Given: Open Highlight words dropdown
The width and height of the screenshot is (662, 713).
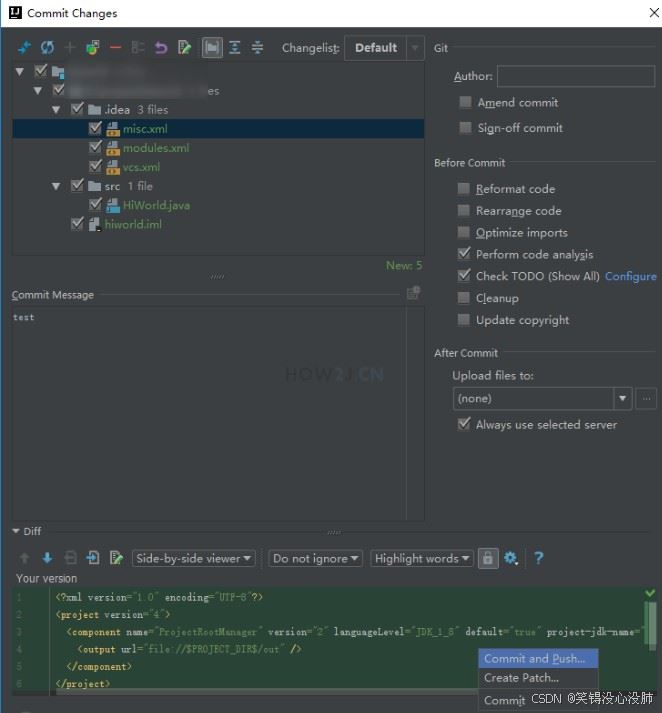Looking at the screenshot, I should tap(422, 558).
